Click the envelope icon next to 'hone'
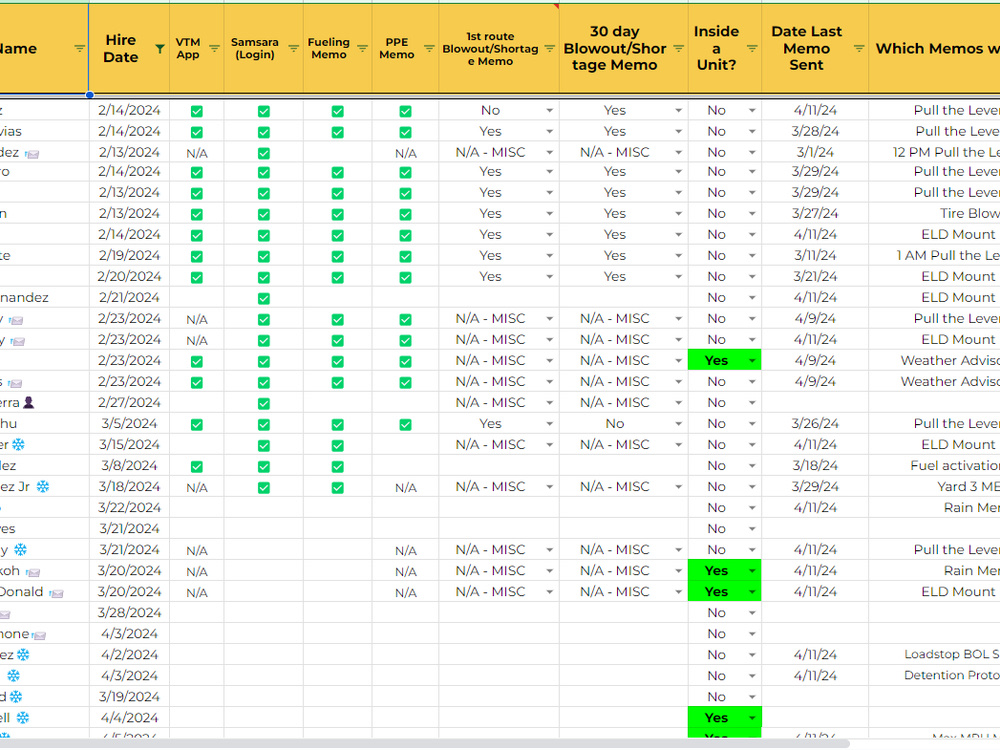The height and width of the screenshot is (750, 1000). (39, 635)
